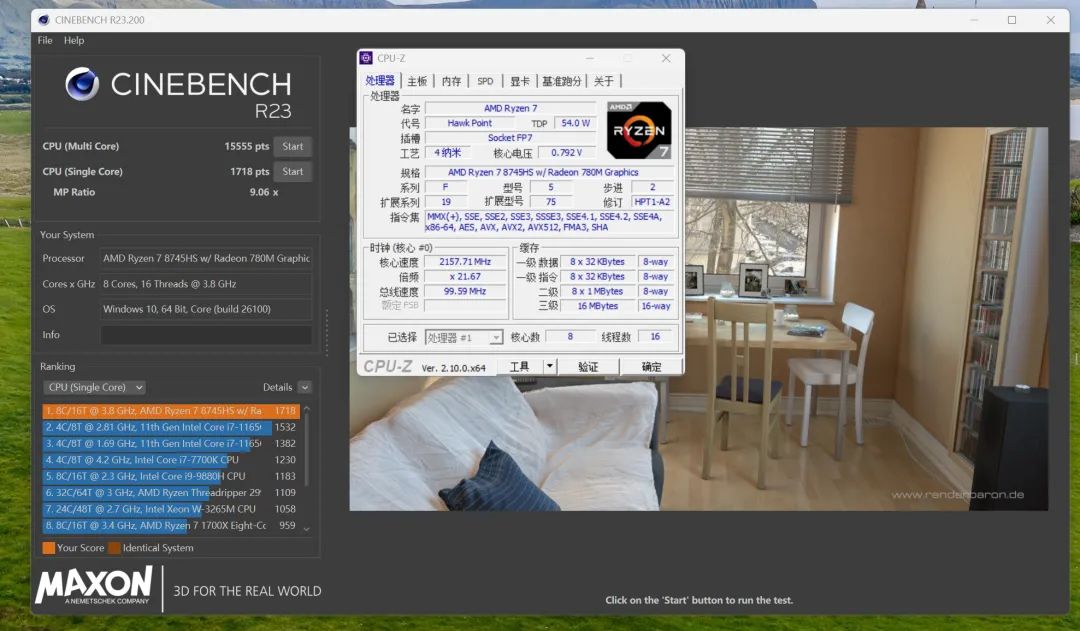The width and height of the screenshot is (1080, 631).
Task: Select ranking row 4 Intel Core i7-7700K
Action: 171,459
